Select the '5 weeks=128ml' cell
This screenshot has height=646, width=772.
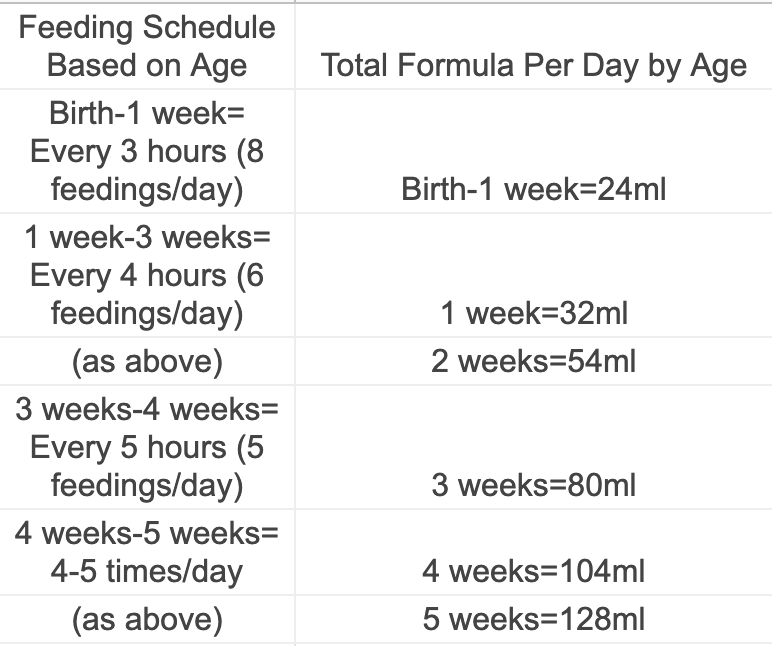[533, 619]
